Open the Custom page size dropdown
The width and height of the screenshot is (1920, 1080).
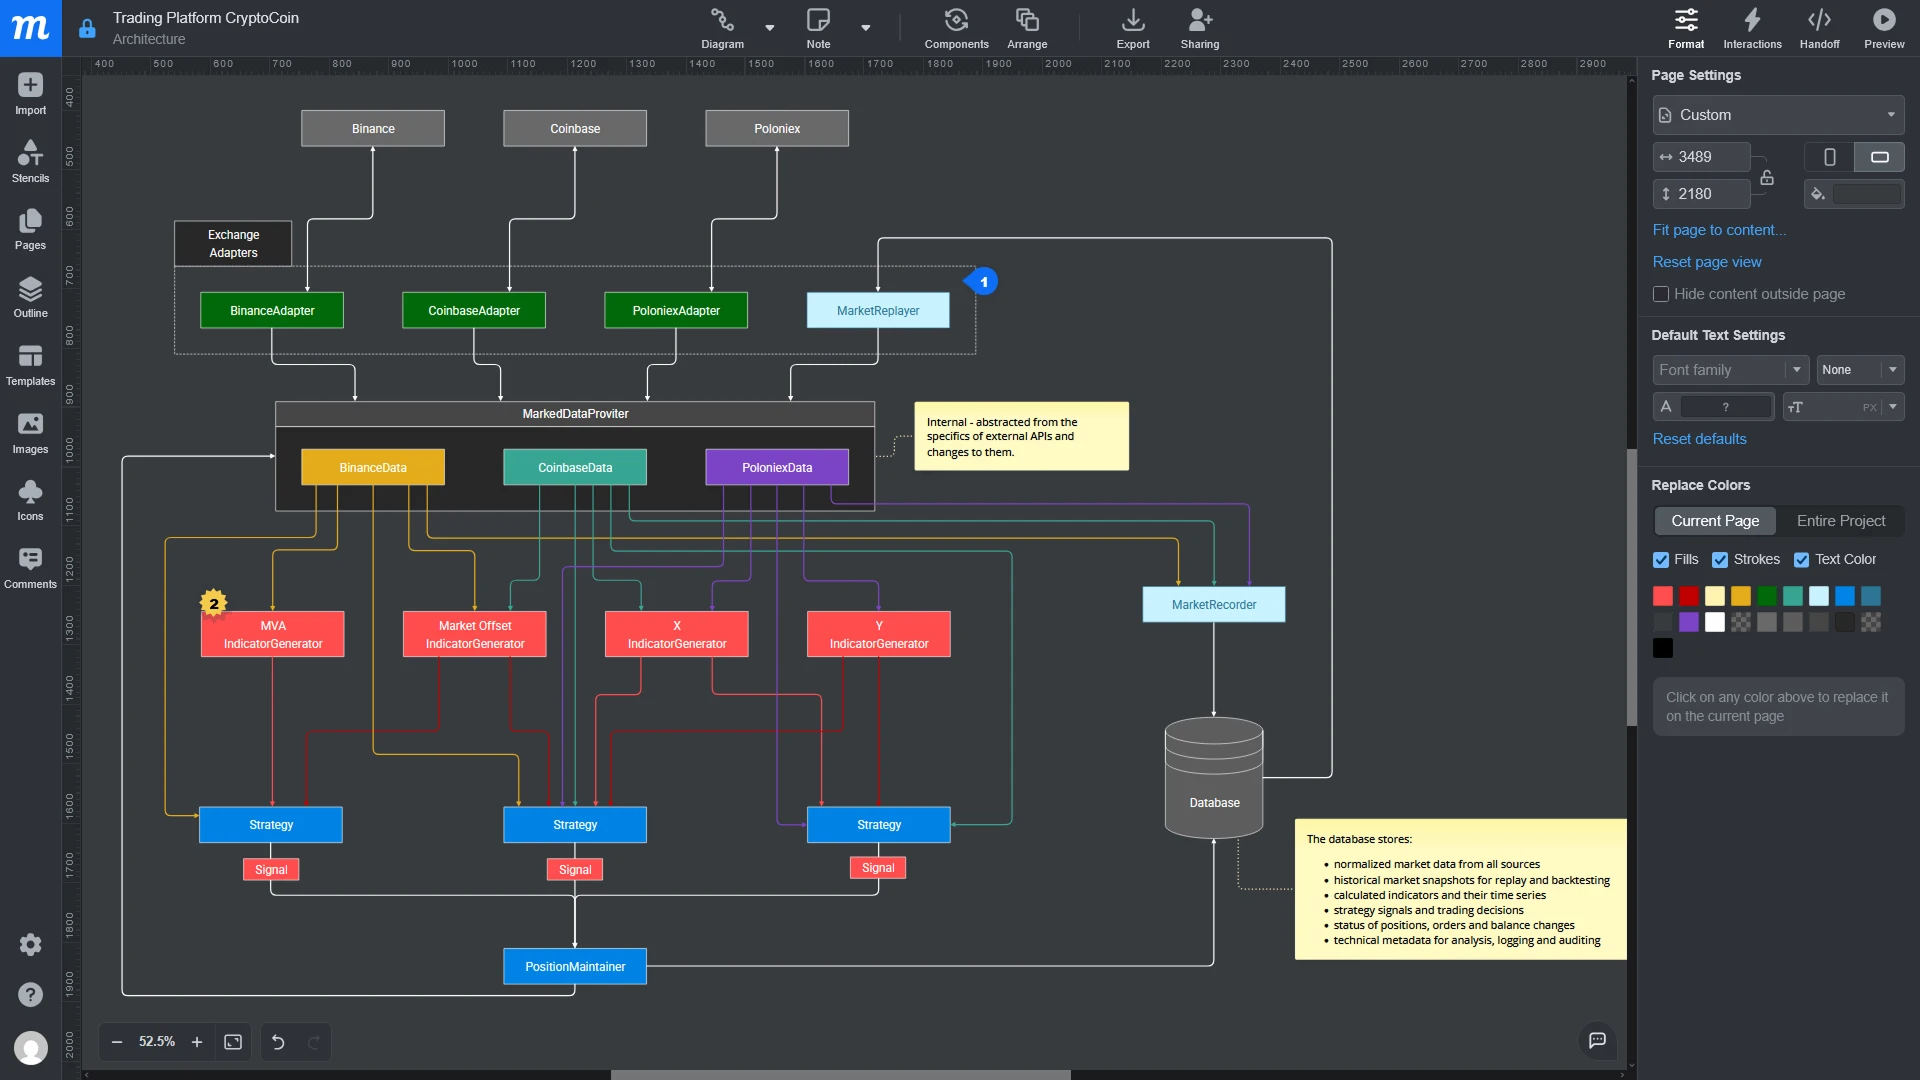click(x=1779, y=115)
